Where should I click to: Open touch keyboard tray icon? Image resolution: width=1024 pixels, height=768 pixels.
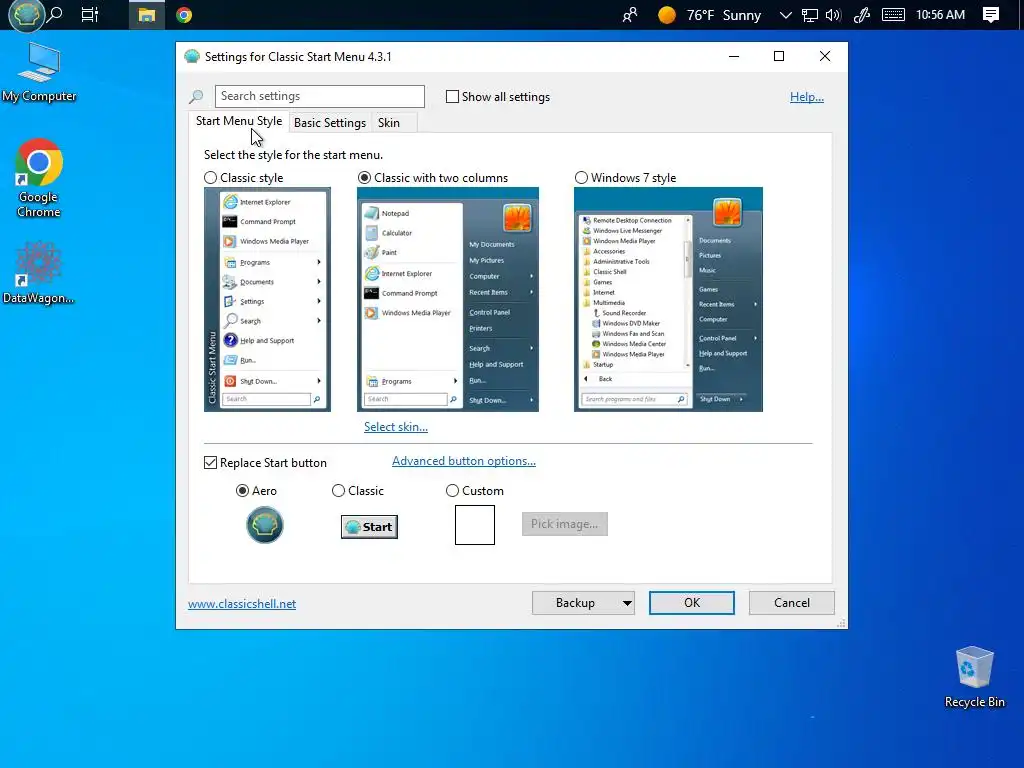893,15
